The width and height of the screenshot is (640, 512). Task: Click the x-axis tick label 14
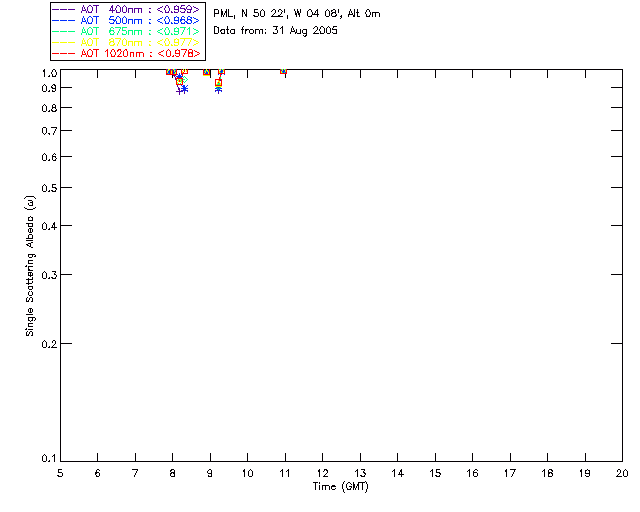coord(398,473)
